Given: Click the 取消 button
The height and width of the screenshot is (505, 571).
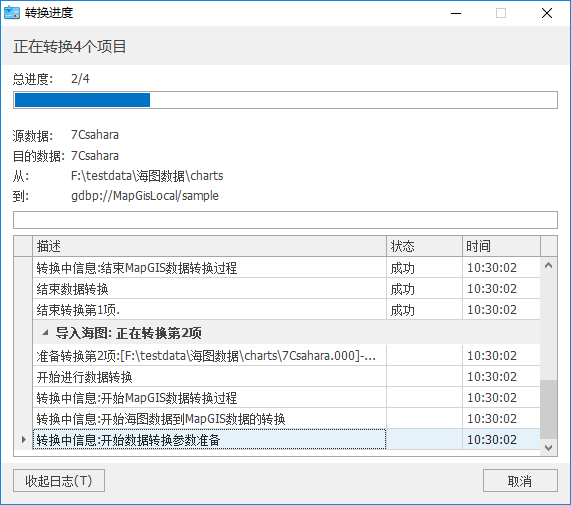Looking at the screenshot, I should [520, 481].
